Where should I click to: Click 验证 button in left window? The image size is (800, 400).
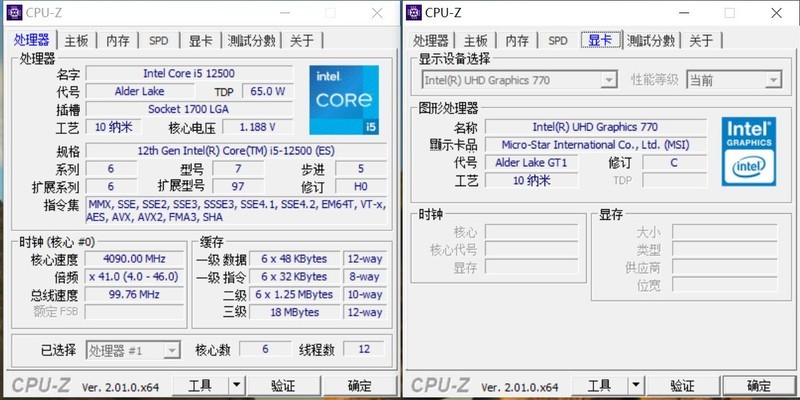coord(283,386)
